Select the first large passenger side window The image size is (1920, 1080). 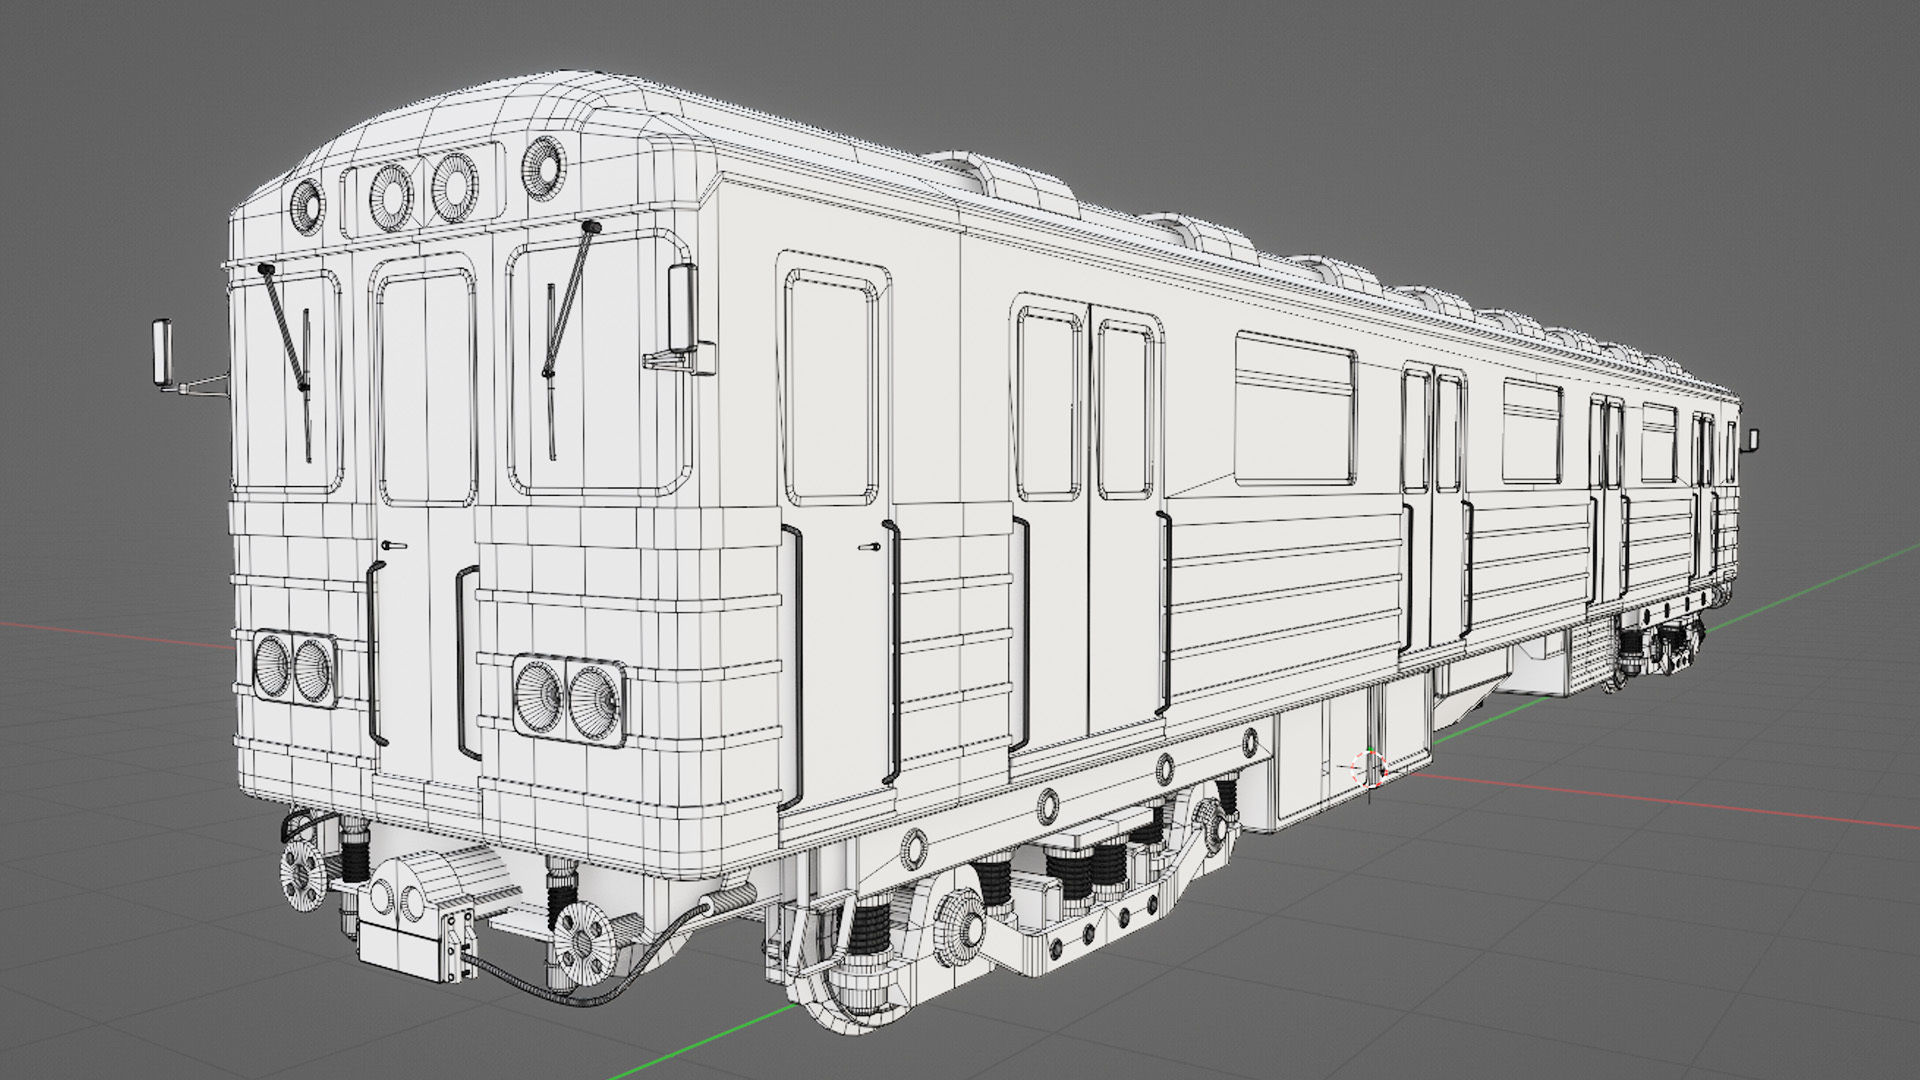pyautogui.click(x=1296, y=409)
